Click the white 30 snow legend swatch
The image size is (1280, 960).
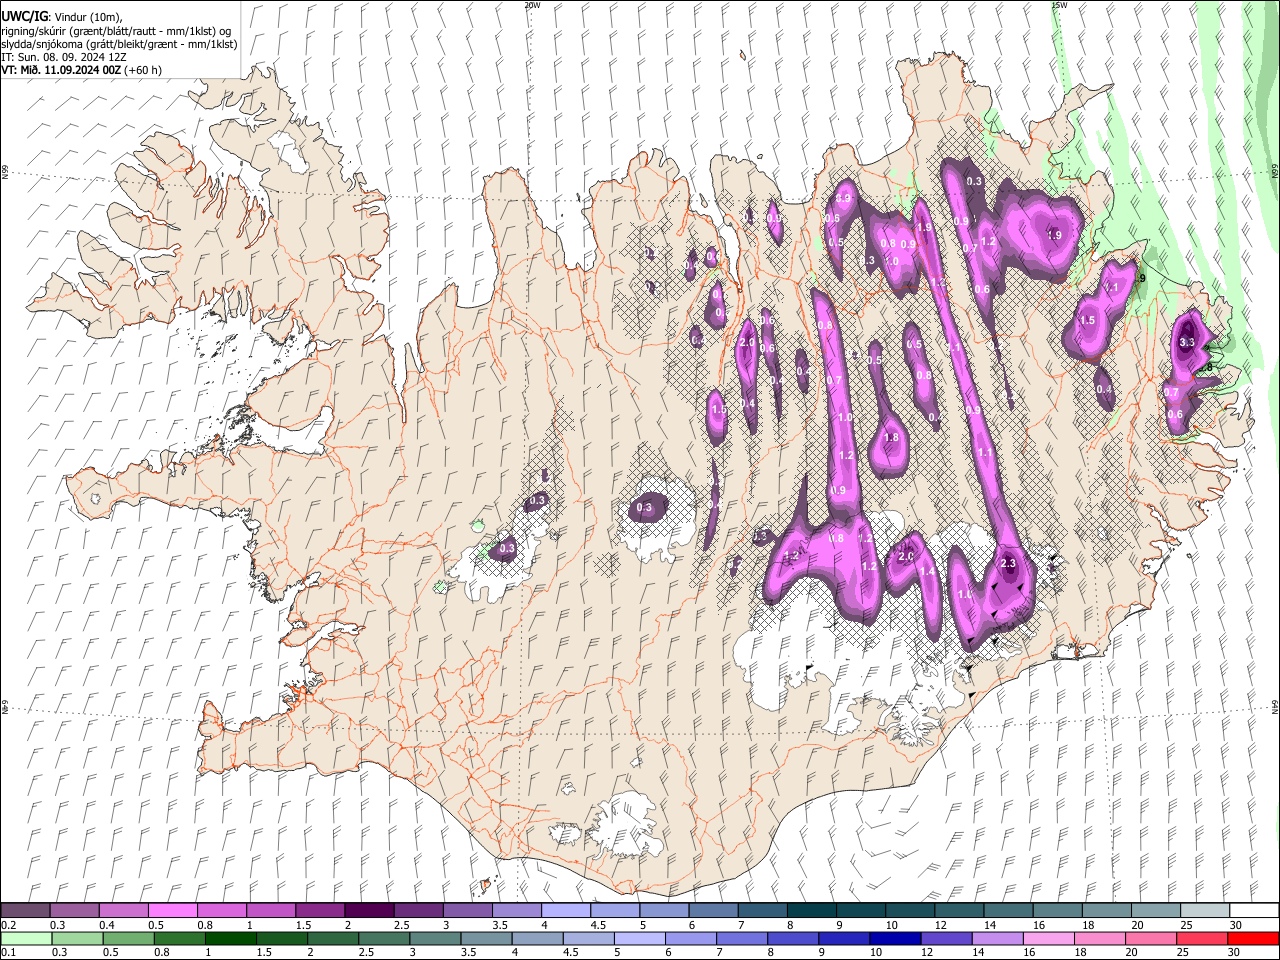click(1254, 911)
